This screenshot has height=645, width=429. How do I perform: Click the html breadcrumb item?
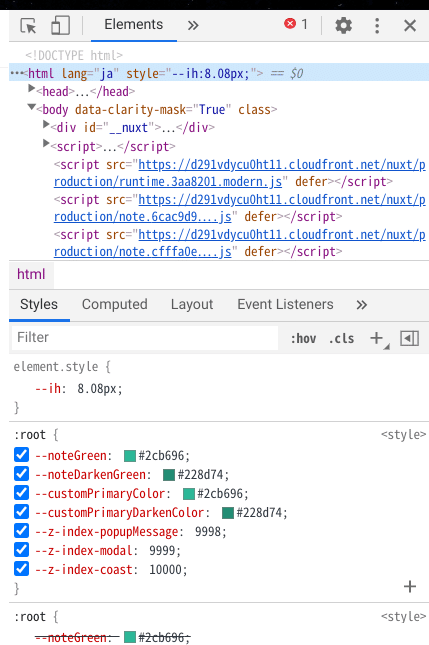pyautogui.click(x=31, y=274)
